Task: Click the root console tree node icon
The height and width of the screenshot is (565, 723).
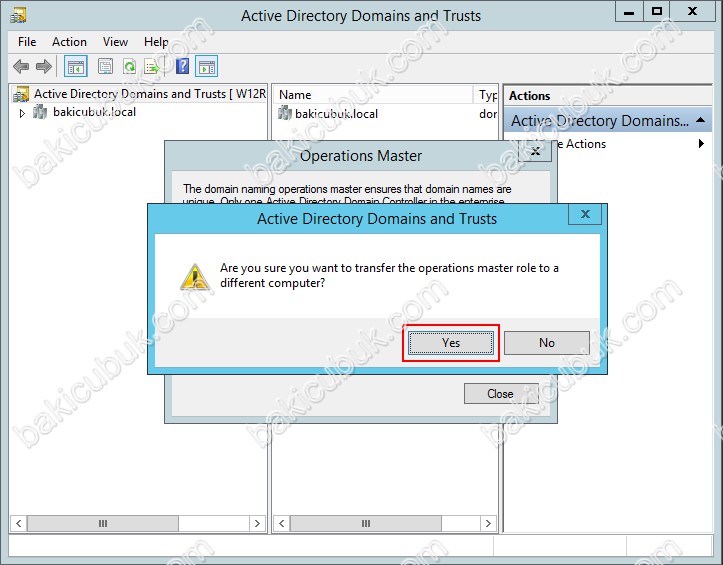Action: (x=21, y=94)
